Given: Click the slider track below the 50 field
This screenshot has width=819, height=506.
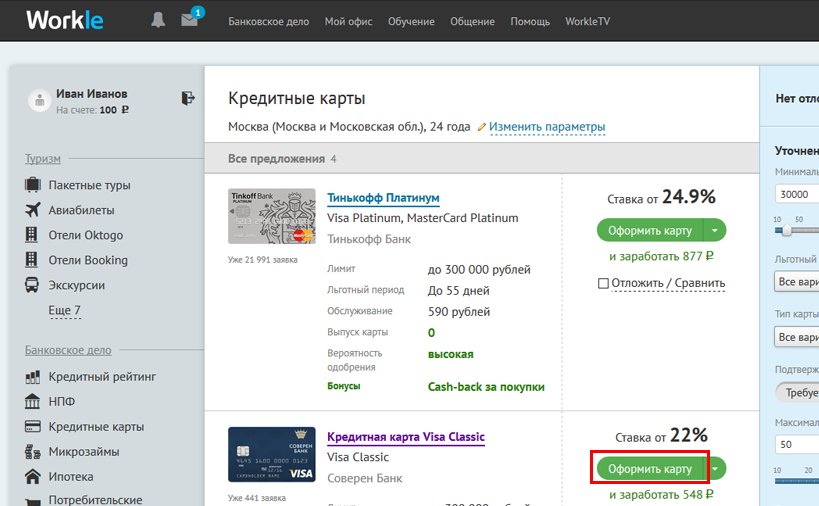Looking at the screenshot, I should 797,481.
